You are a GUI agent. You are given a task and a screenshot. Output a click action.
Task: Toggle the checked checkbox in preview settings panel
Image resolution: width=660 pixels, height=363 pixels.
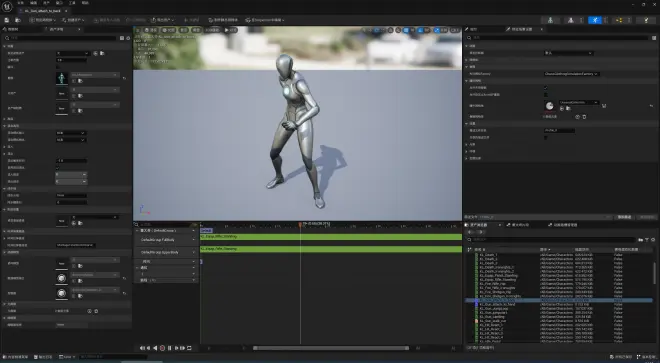tap(546, 88)
